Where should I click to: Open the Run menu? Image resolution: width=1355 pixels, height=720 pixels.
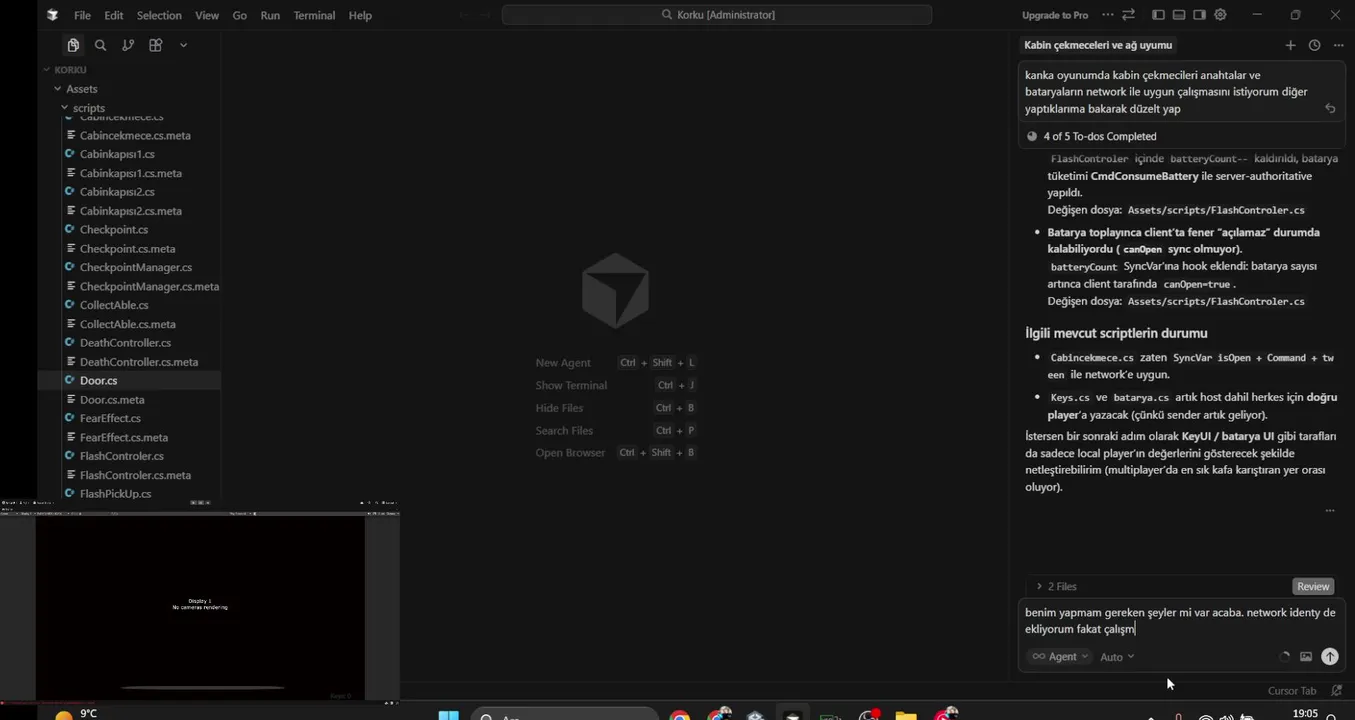[270, 15]
